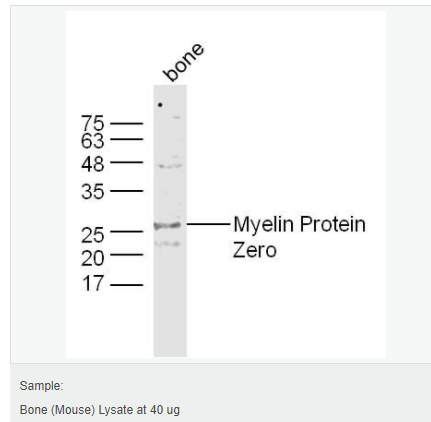Click the 'Myelin Protein' annotation text
The height and width of the screenshot is (422, 431).
pos(299,225)
